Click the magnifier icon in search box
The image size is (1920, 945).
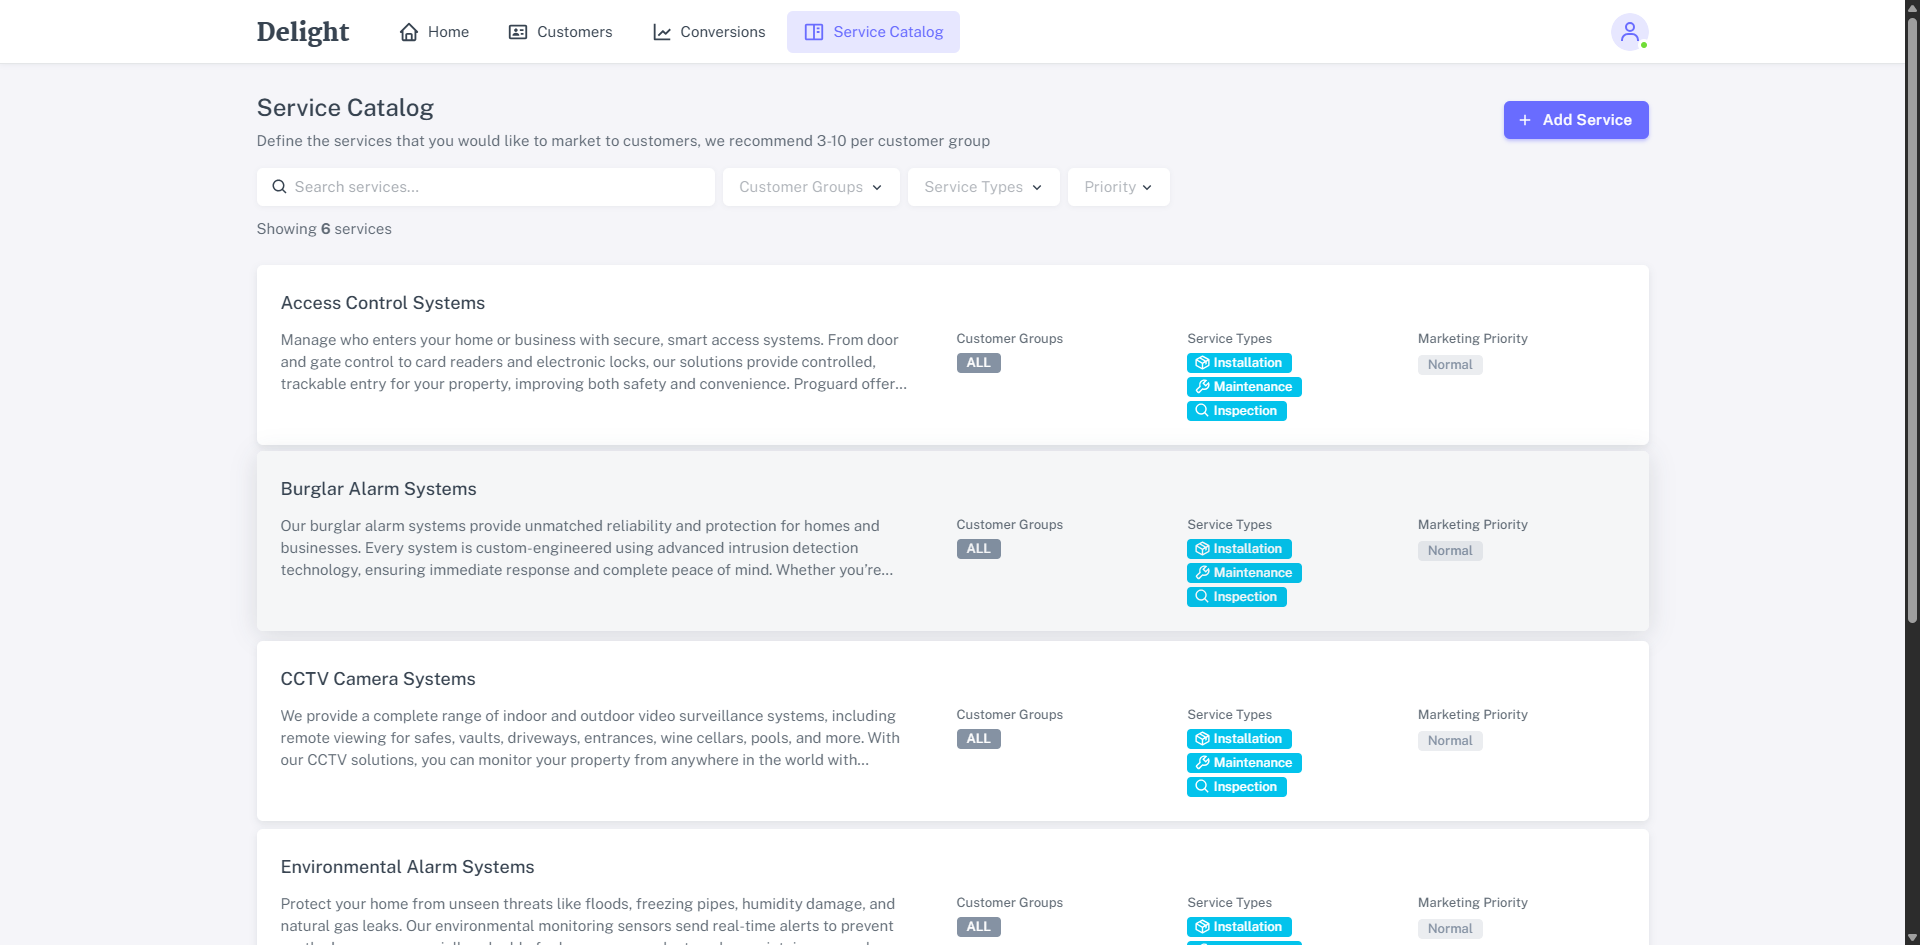point(279,187)
